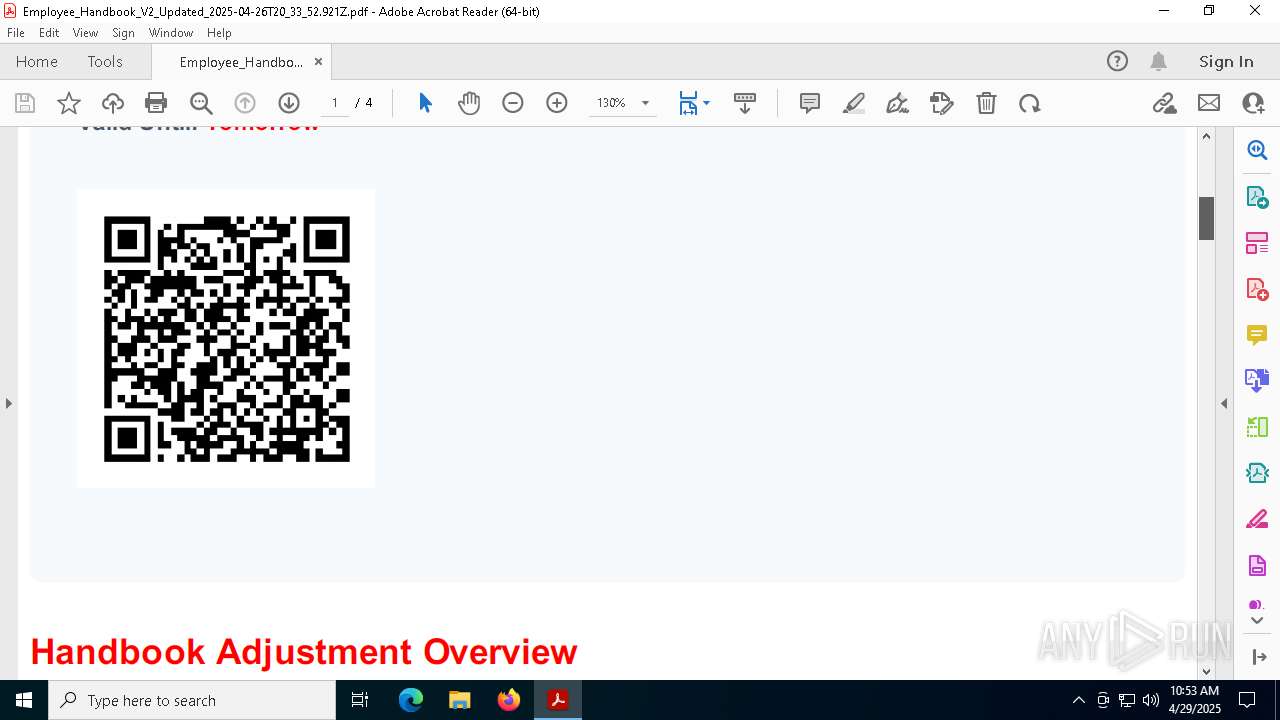The height and width of the screenshot is (720, 1280).
Task: Open the Edit menu
Action: click(49, 32)
